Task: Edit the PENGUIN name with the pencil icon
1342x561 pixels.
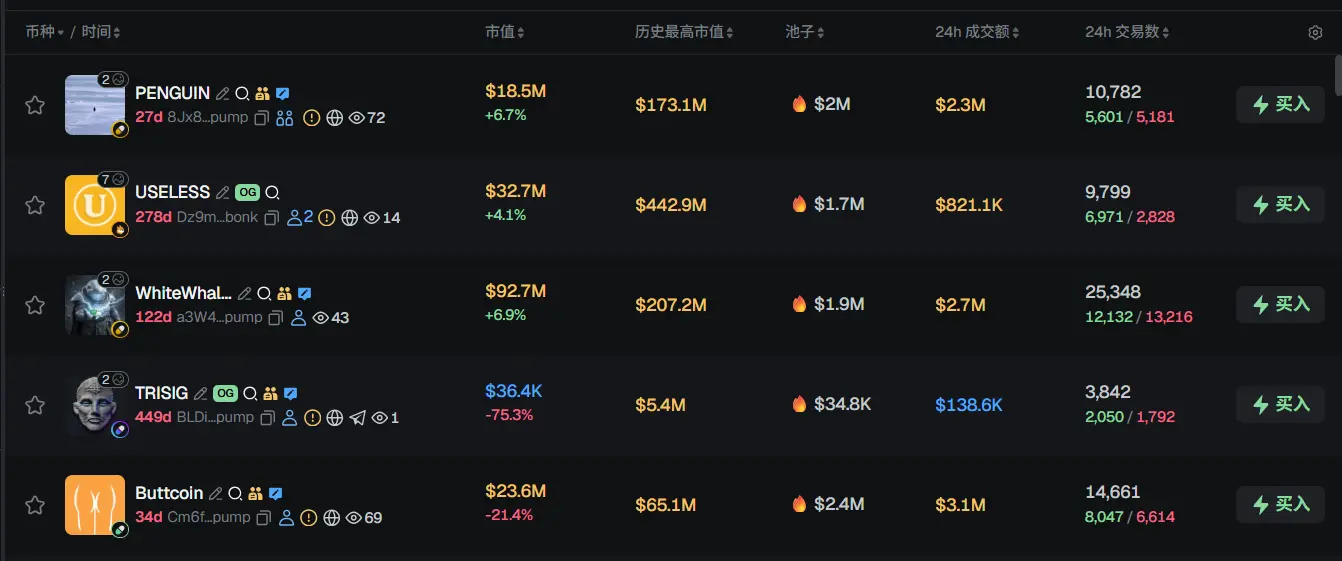Action: point(222,94)
